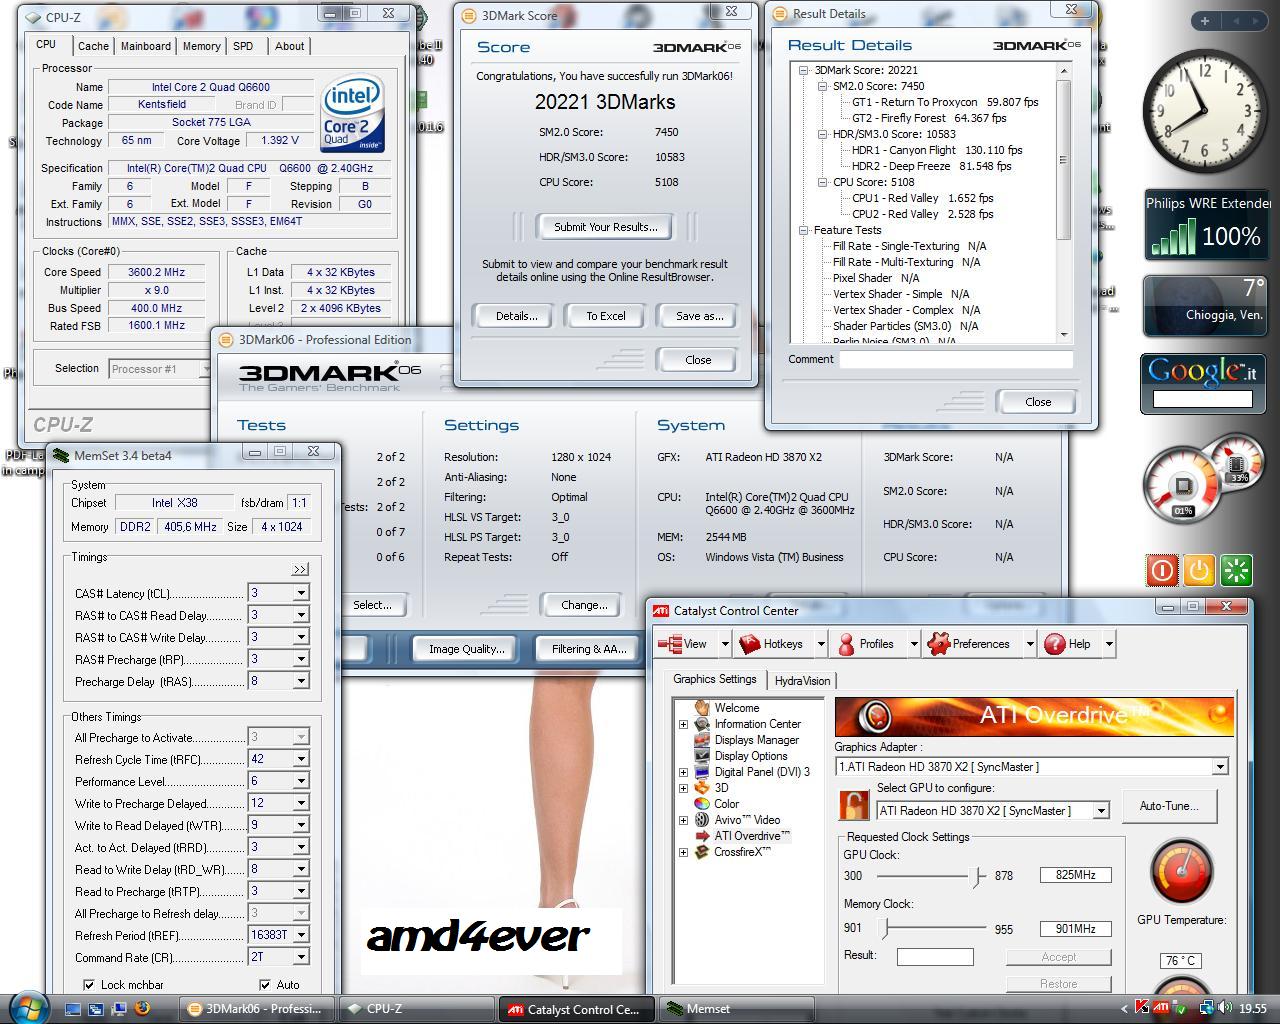Expand the 3D tree node
This screenshot has width=1280, height=1024.
(x=684, y=788)
